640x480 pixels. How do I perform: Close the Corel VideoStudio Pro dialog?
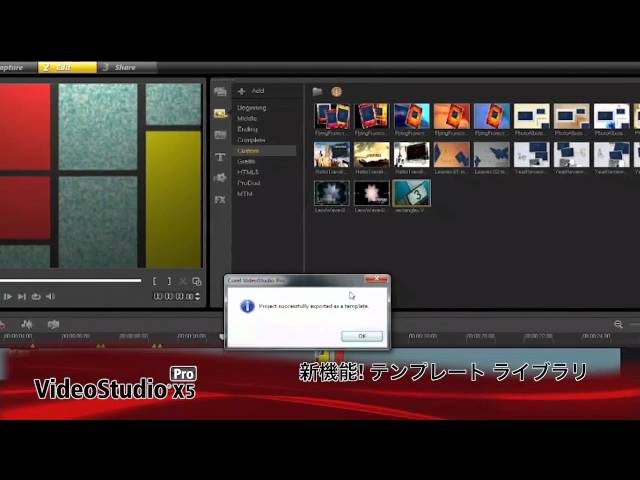pos(376,279)
